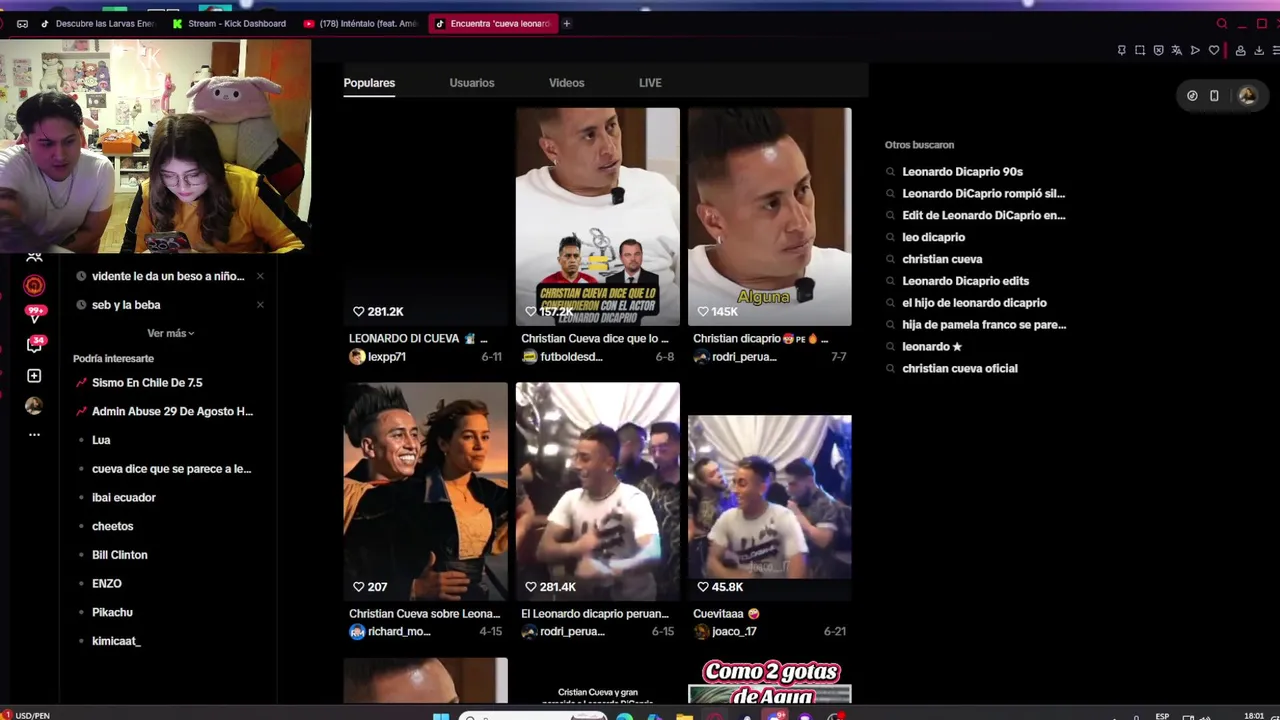
Task: Remove 'vidente le da un beso' recent search
Action: tap(260, 276)
